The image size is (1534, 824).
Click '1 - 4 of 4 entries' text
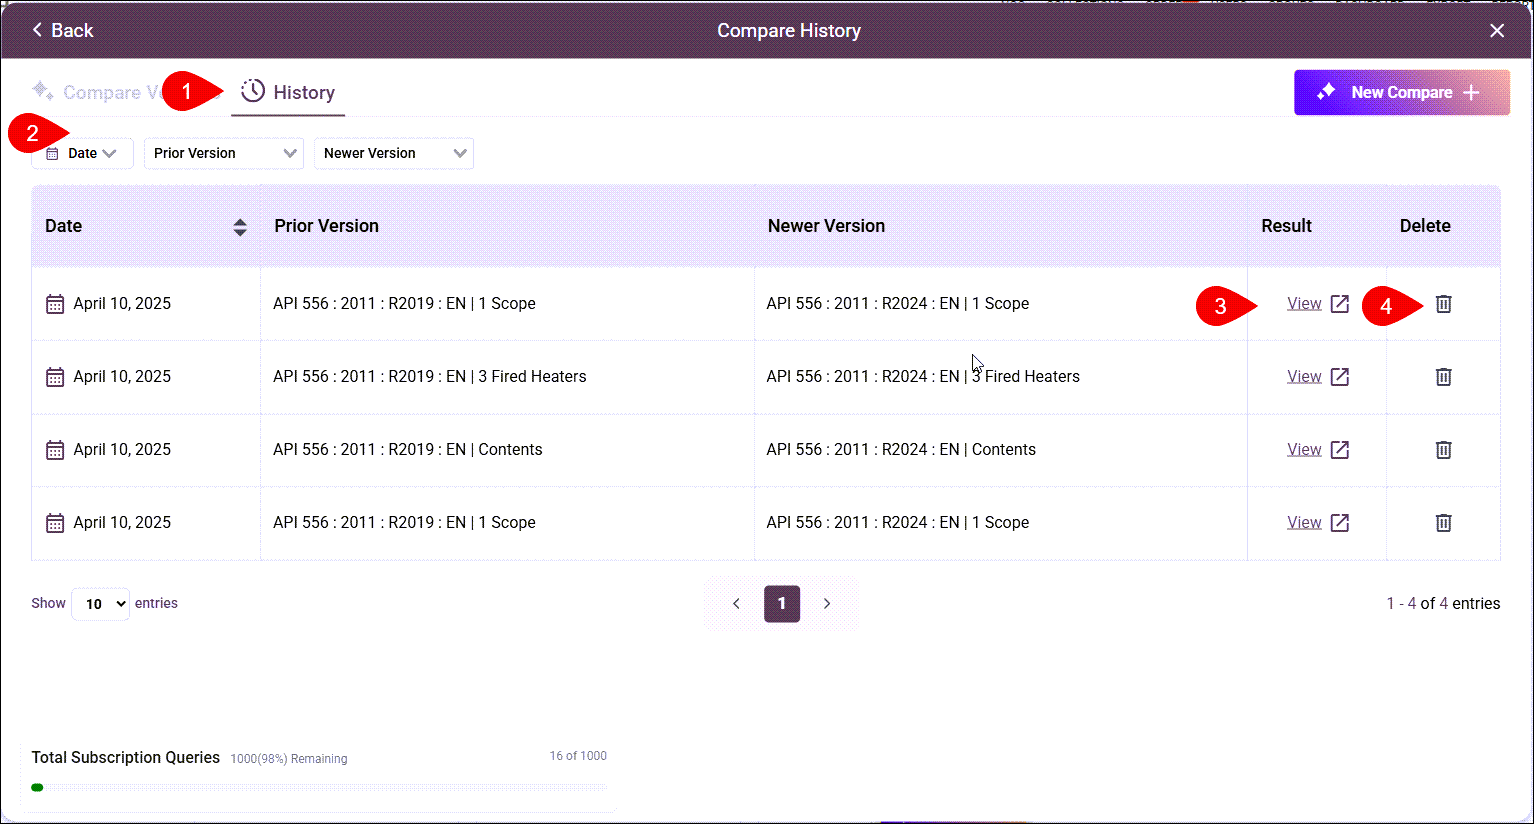click(x=1443, y=604)
